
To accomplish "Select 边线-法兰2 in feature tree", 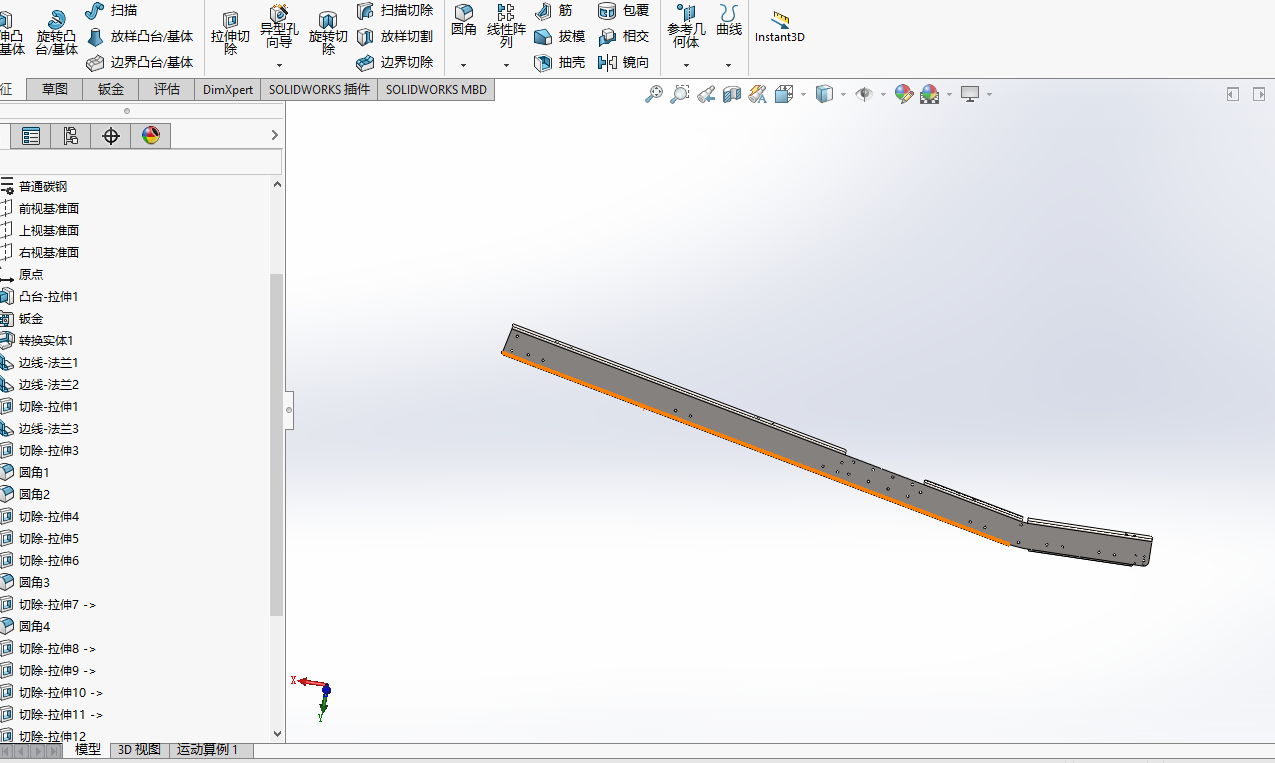I will point(48,384).
